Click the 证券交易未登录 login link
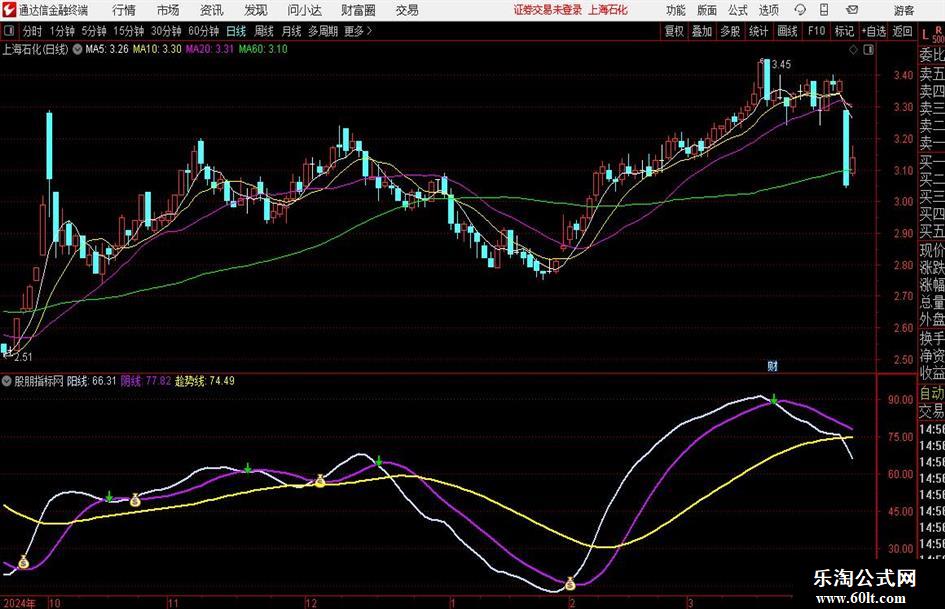 click(x=548, y=10)
